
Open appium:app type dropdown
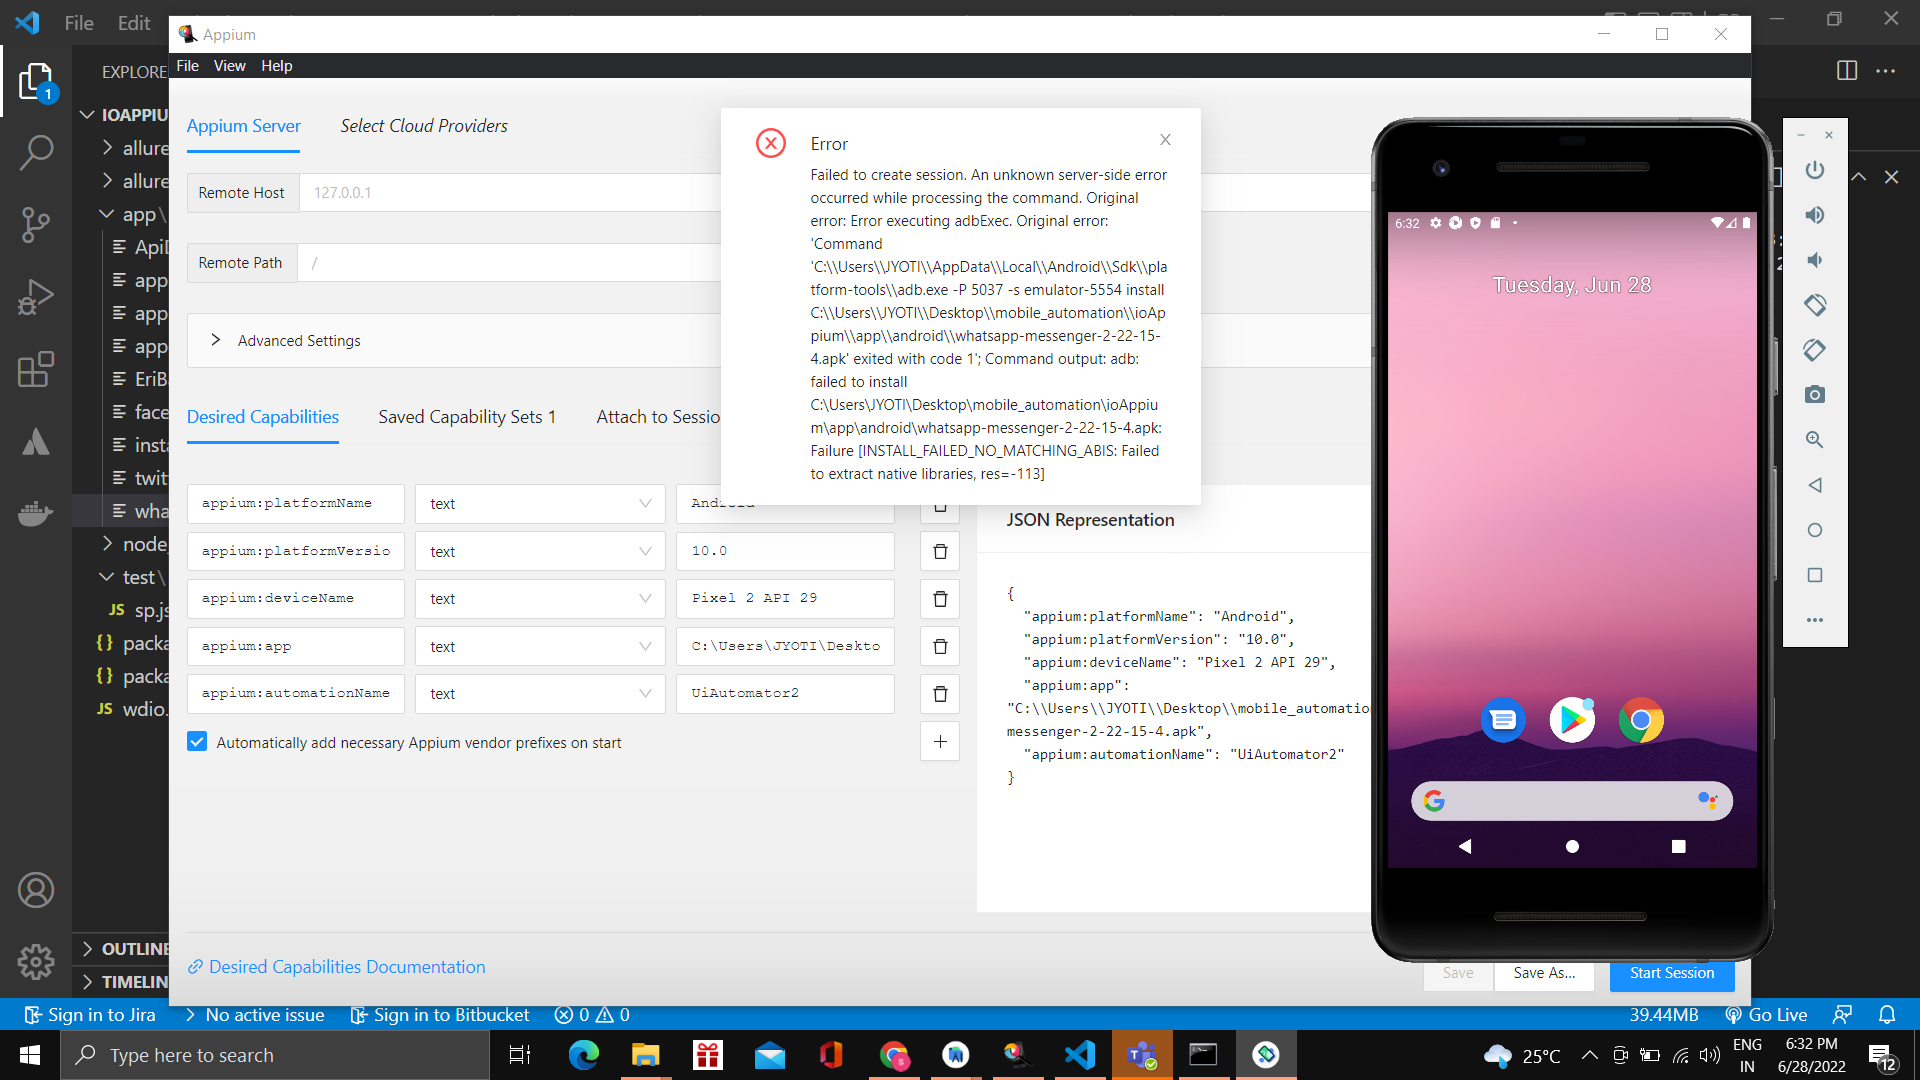540,647
